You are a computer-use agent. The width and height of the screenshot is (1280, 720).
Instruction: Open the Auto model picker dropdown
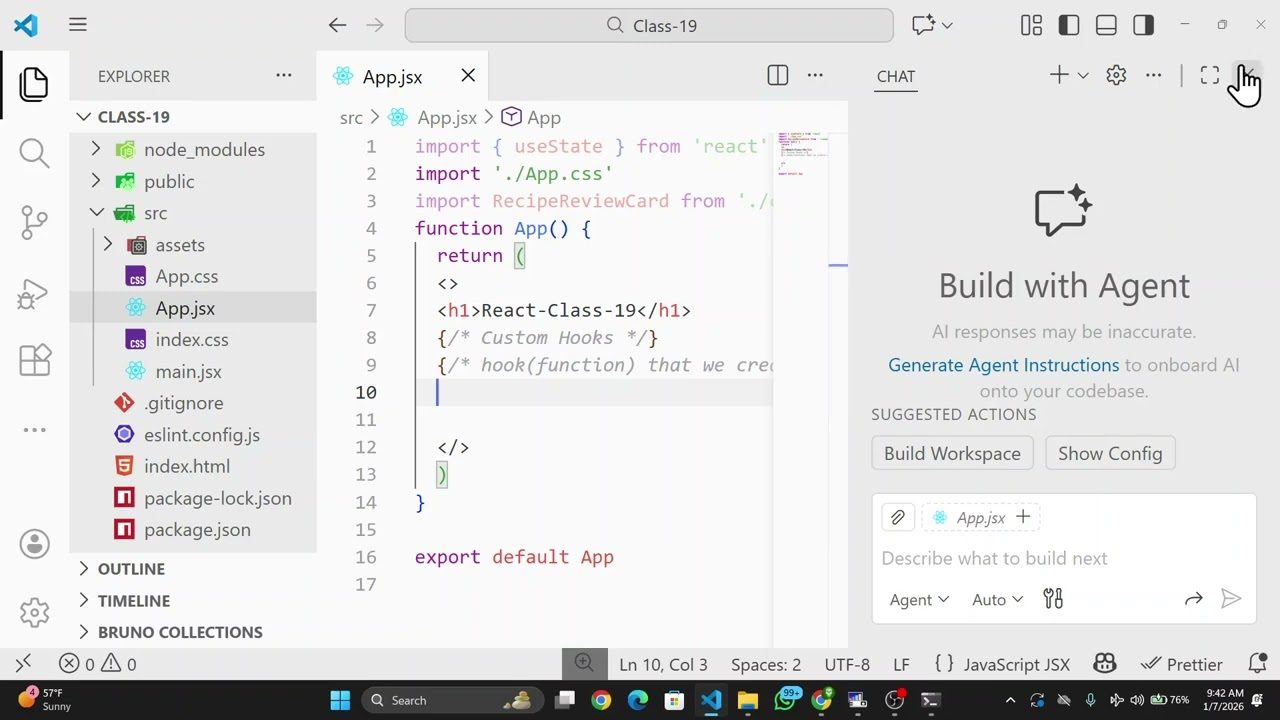tap(997, 599)
